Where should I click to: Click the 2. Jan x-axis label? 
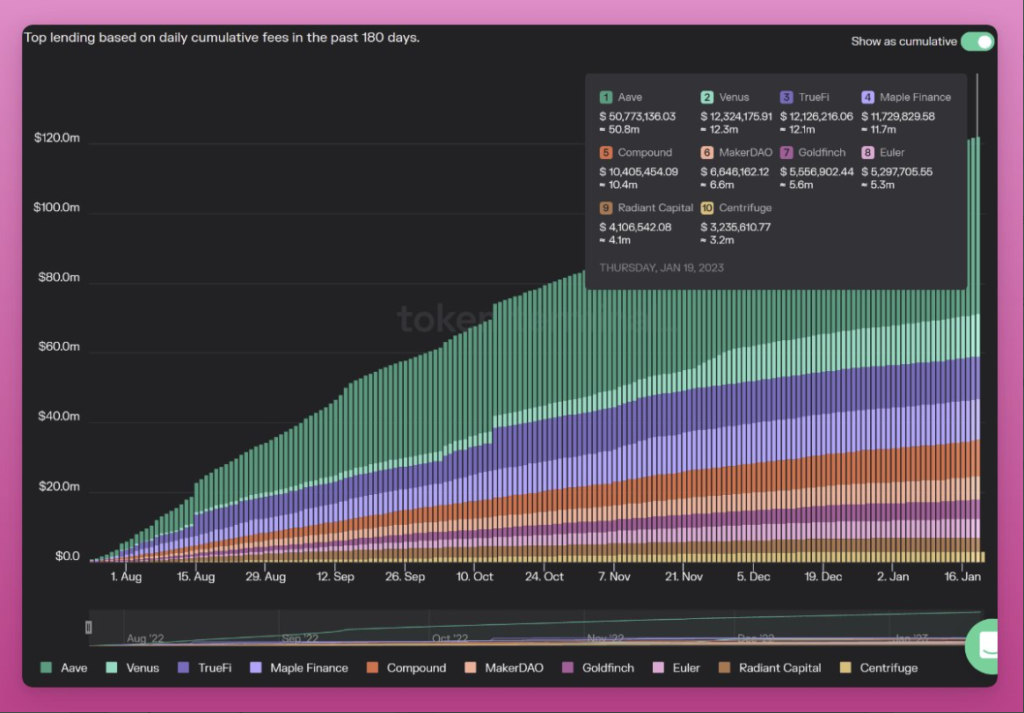pos(893,577)
